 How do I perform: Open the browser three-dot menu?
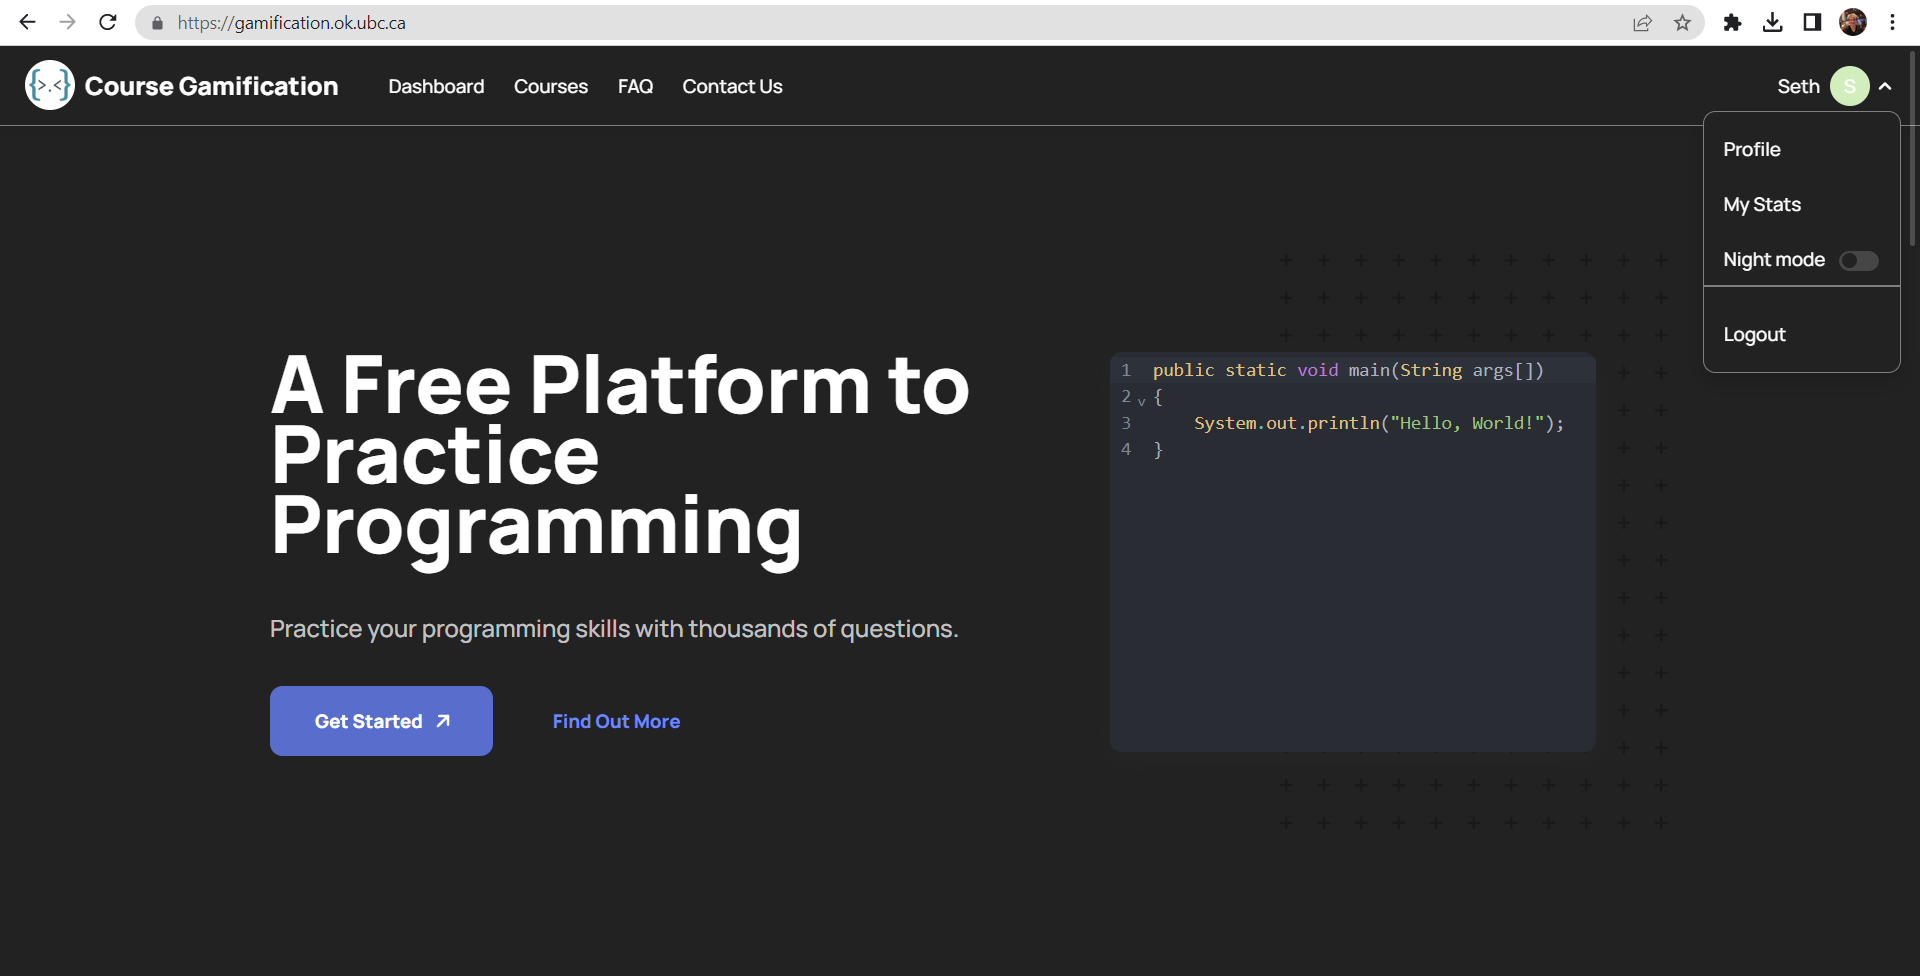point(1892,22)
